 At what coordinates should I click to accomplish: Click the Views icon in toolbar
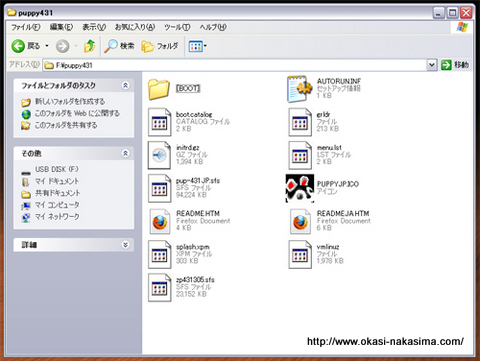196,46
